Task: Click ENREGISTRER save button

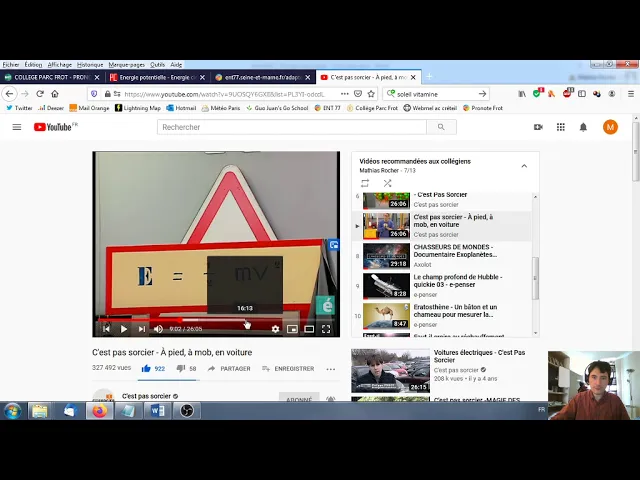Action: 288,369
